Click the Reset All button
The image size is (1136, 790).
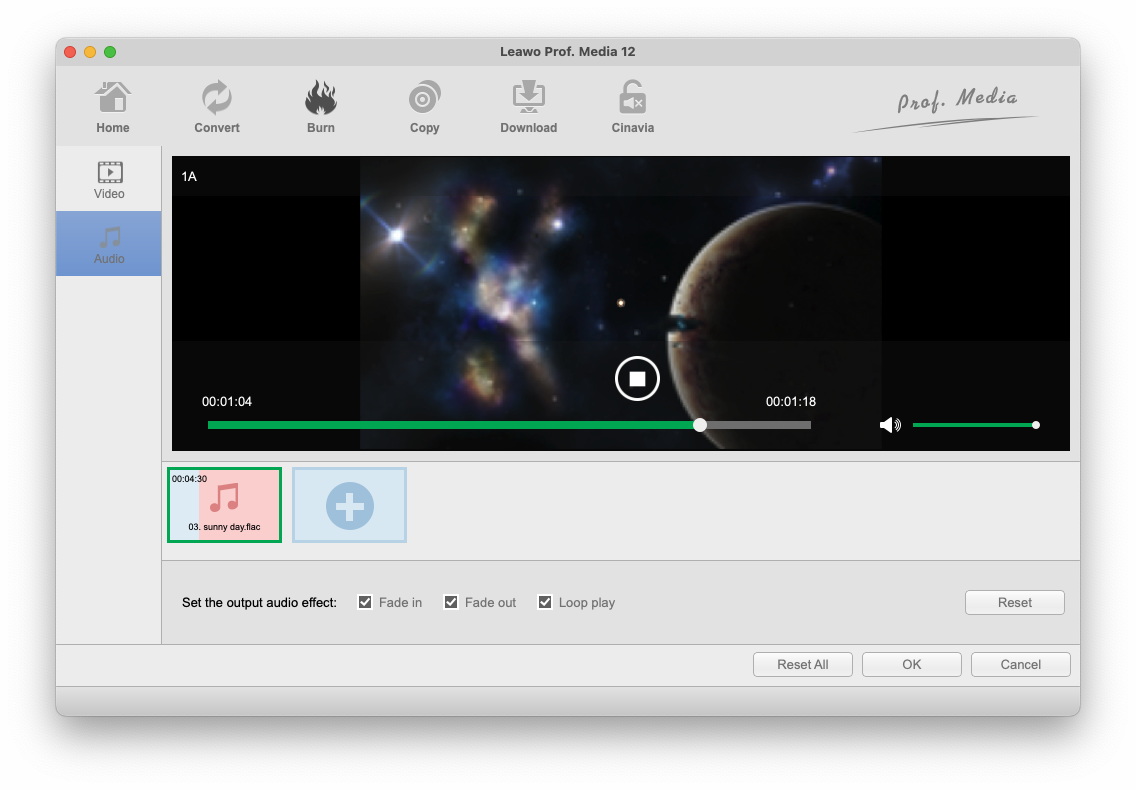803,665
